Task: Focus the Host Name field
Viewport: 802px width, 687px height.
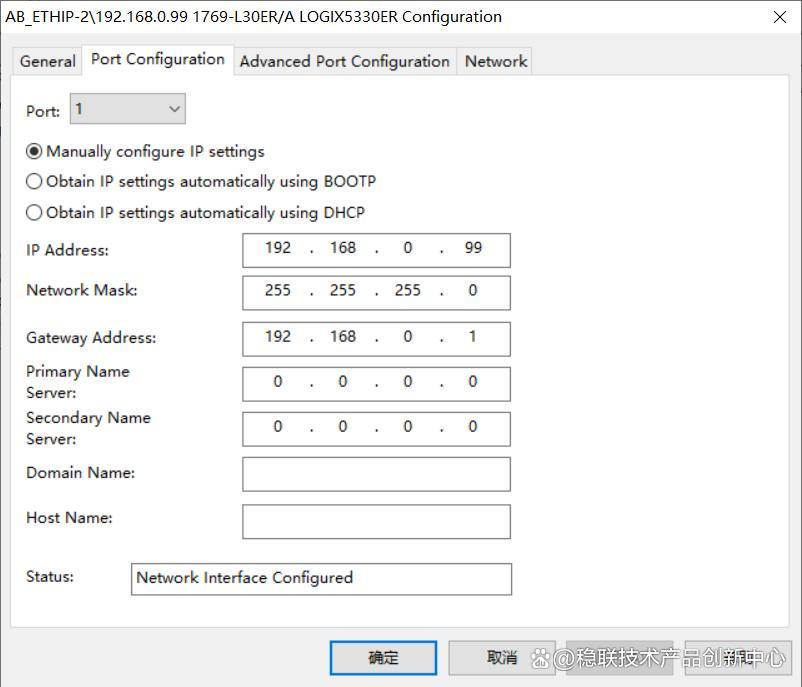Action: click(x=376, y=522)
